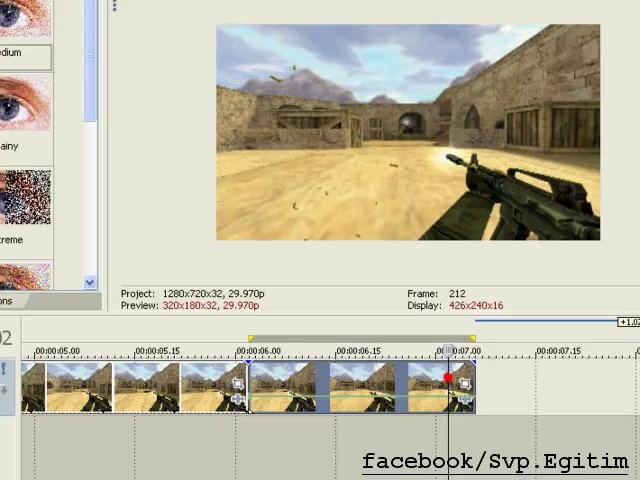Viewport: 640px width, 480px height.
Task: Click ruler at 00:00:06.00
Action: pyautogui.click(x=258, y=351)
